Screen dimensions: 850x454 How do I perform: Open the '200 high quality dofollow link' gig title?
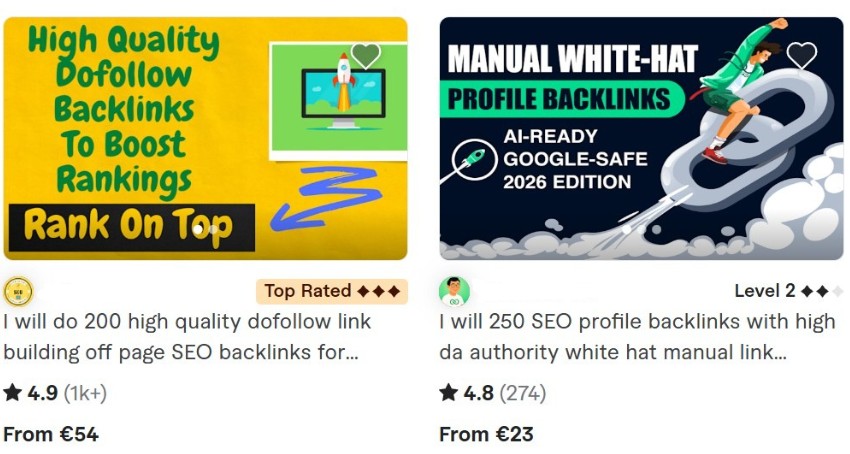tap(187, 337)
